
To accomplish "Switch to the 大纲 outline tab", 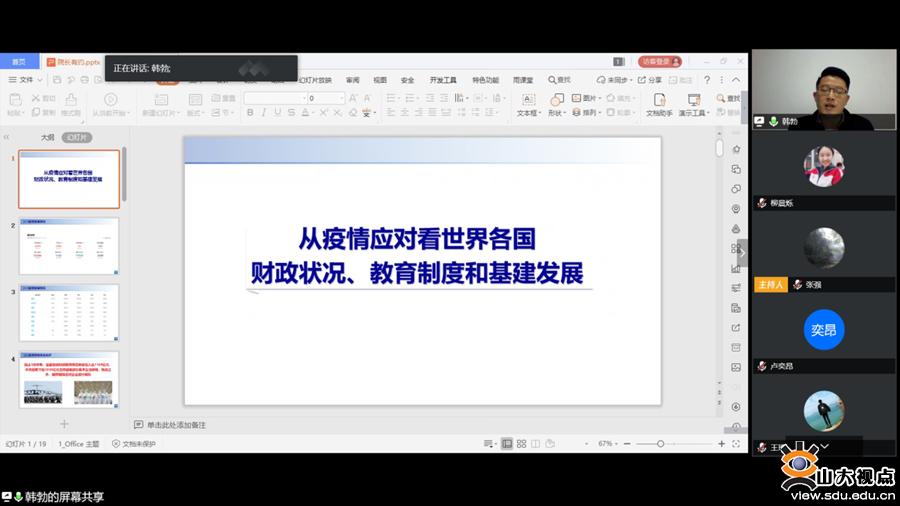I will click(47, 137).
